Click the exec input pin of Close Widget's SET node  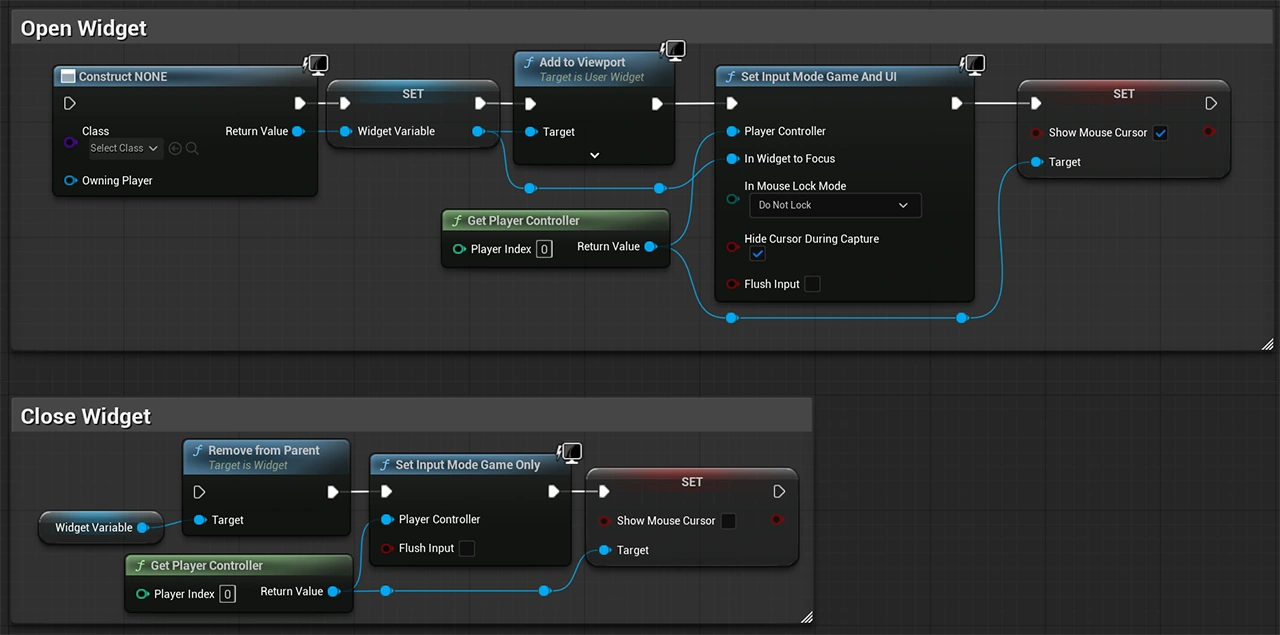point(604,491)
